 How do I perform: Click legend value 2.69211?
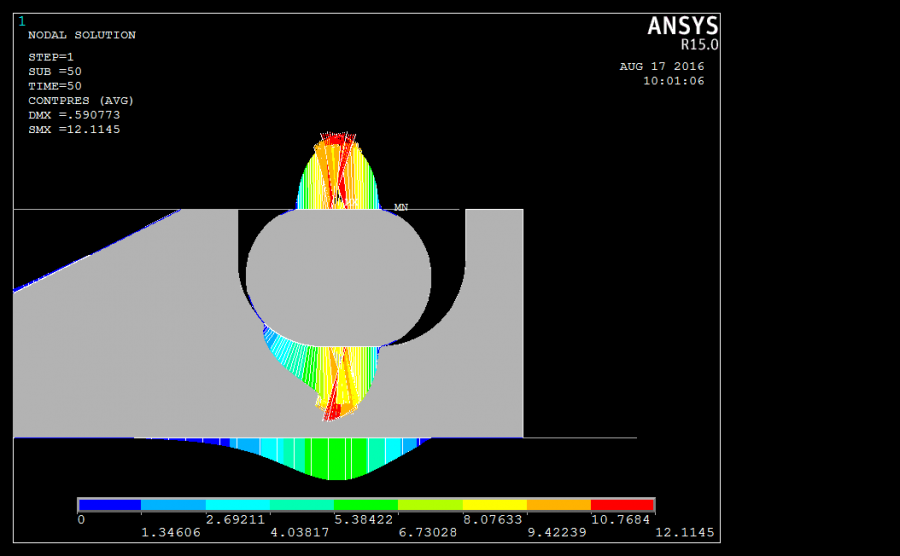[x=235, y=520]
